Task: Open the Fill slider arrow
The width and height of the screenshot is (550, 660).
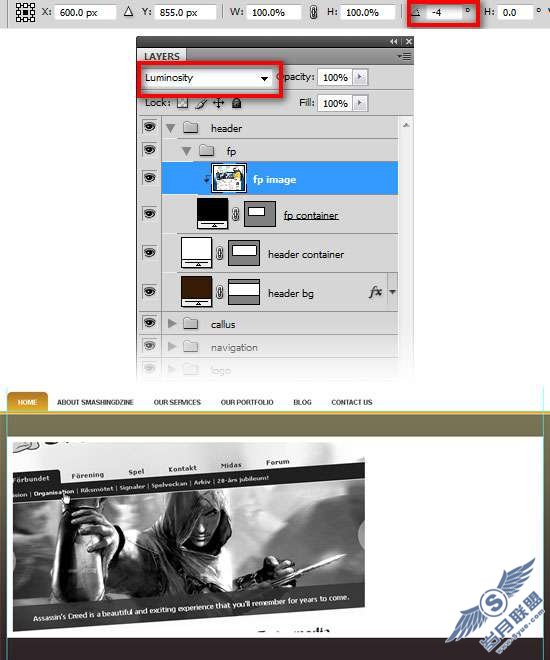Action: pyautogui.click(x=360, y=103)
